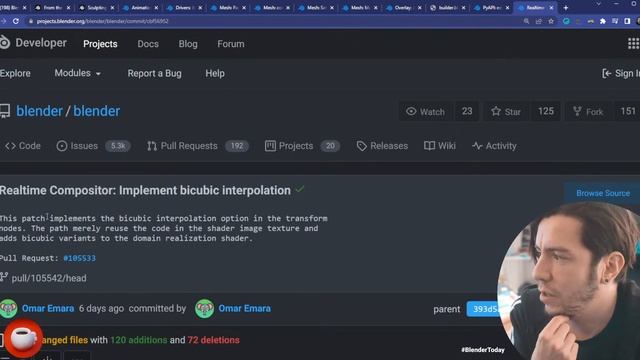This screenshot has height=360, width=640.
Task: Close the PyAPI browser tab
Action: (507, 8)
